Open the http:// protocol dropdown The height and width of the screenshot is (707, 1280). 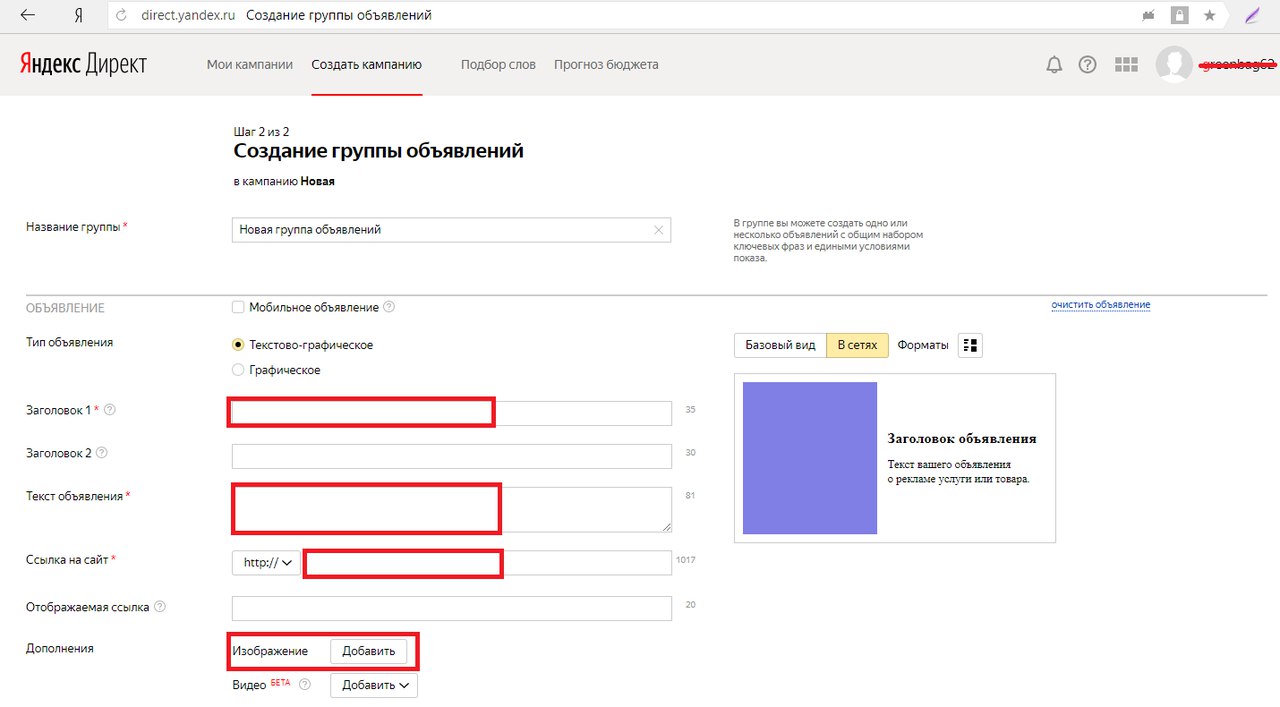[x=266, y=563]
